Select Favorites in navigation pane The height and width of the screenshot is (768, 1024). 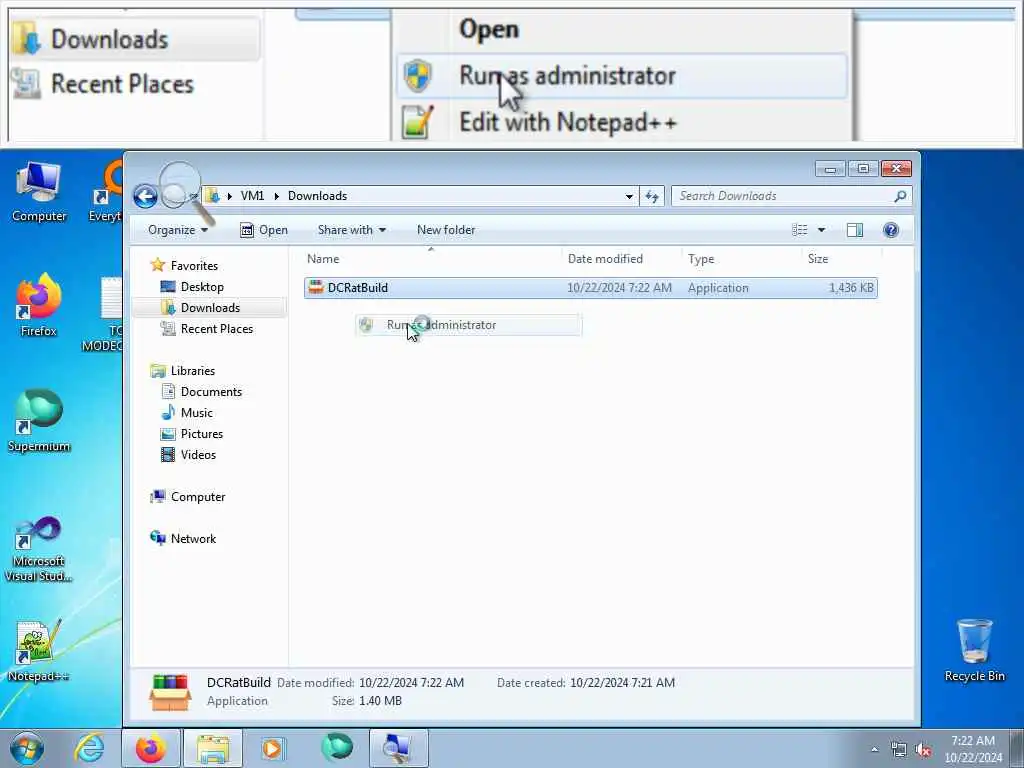(x=194, y=266)
